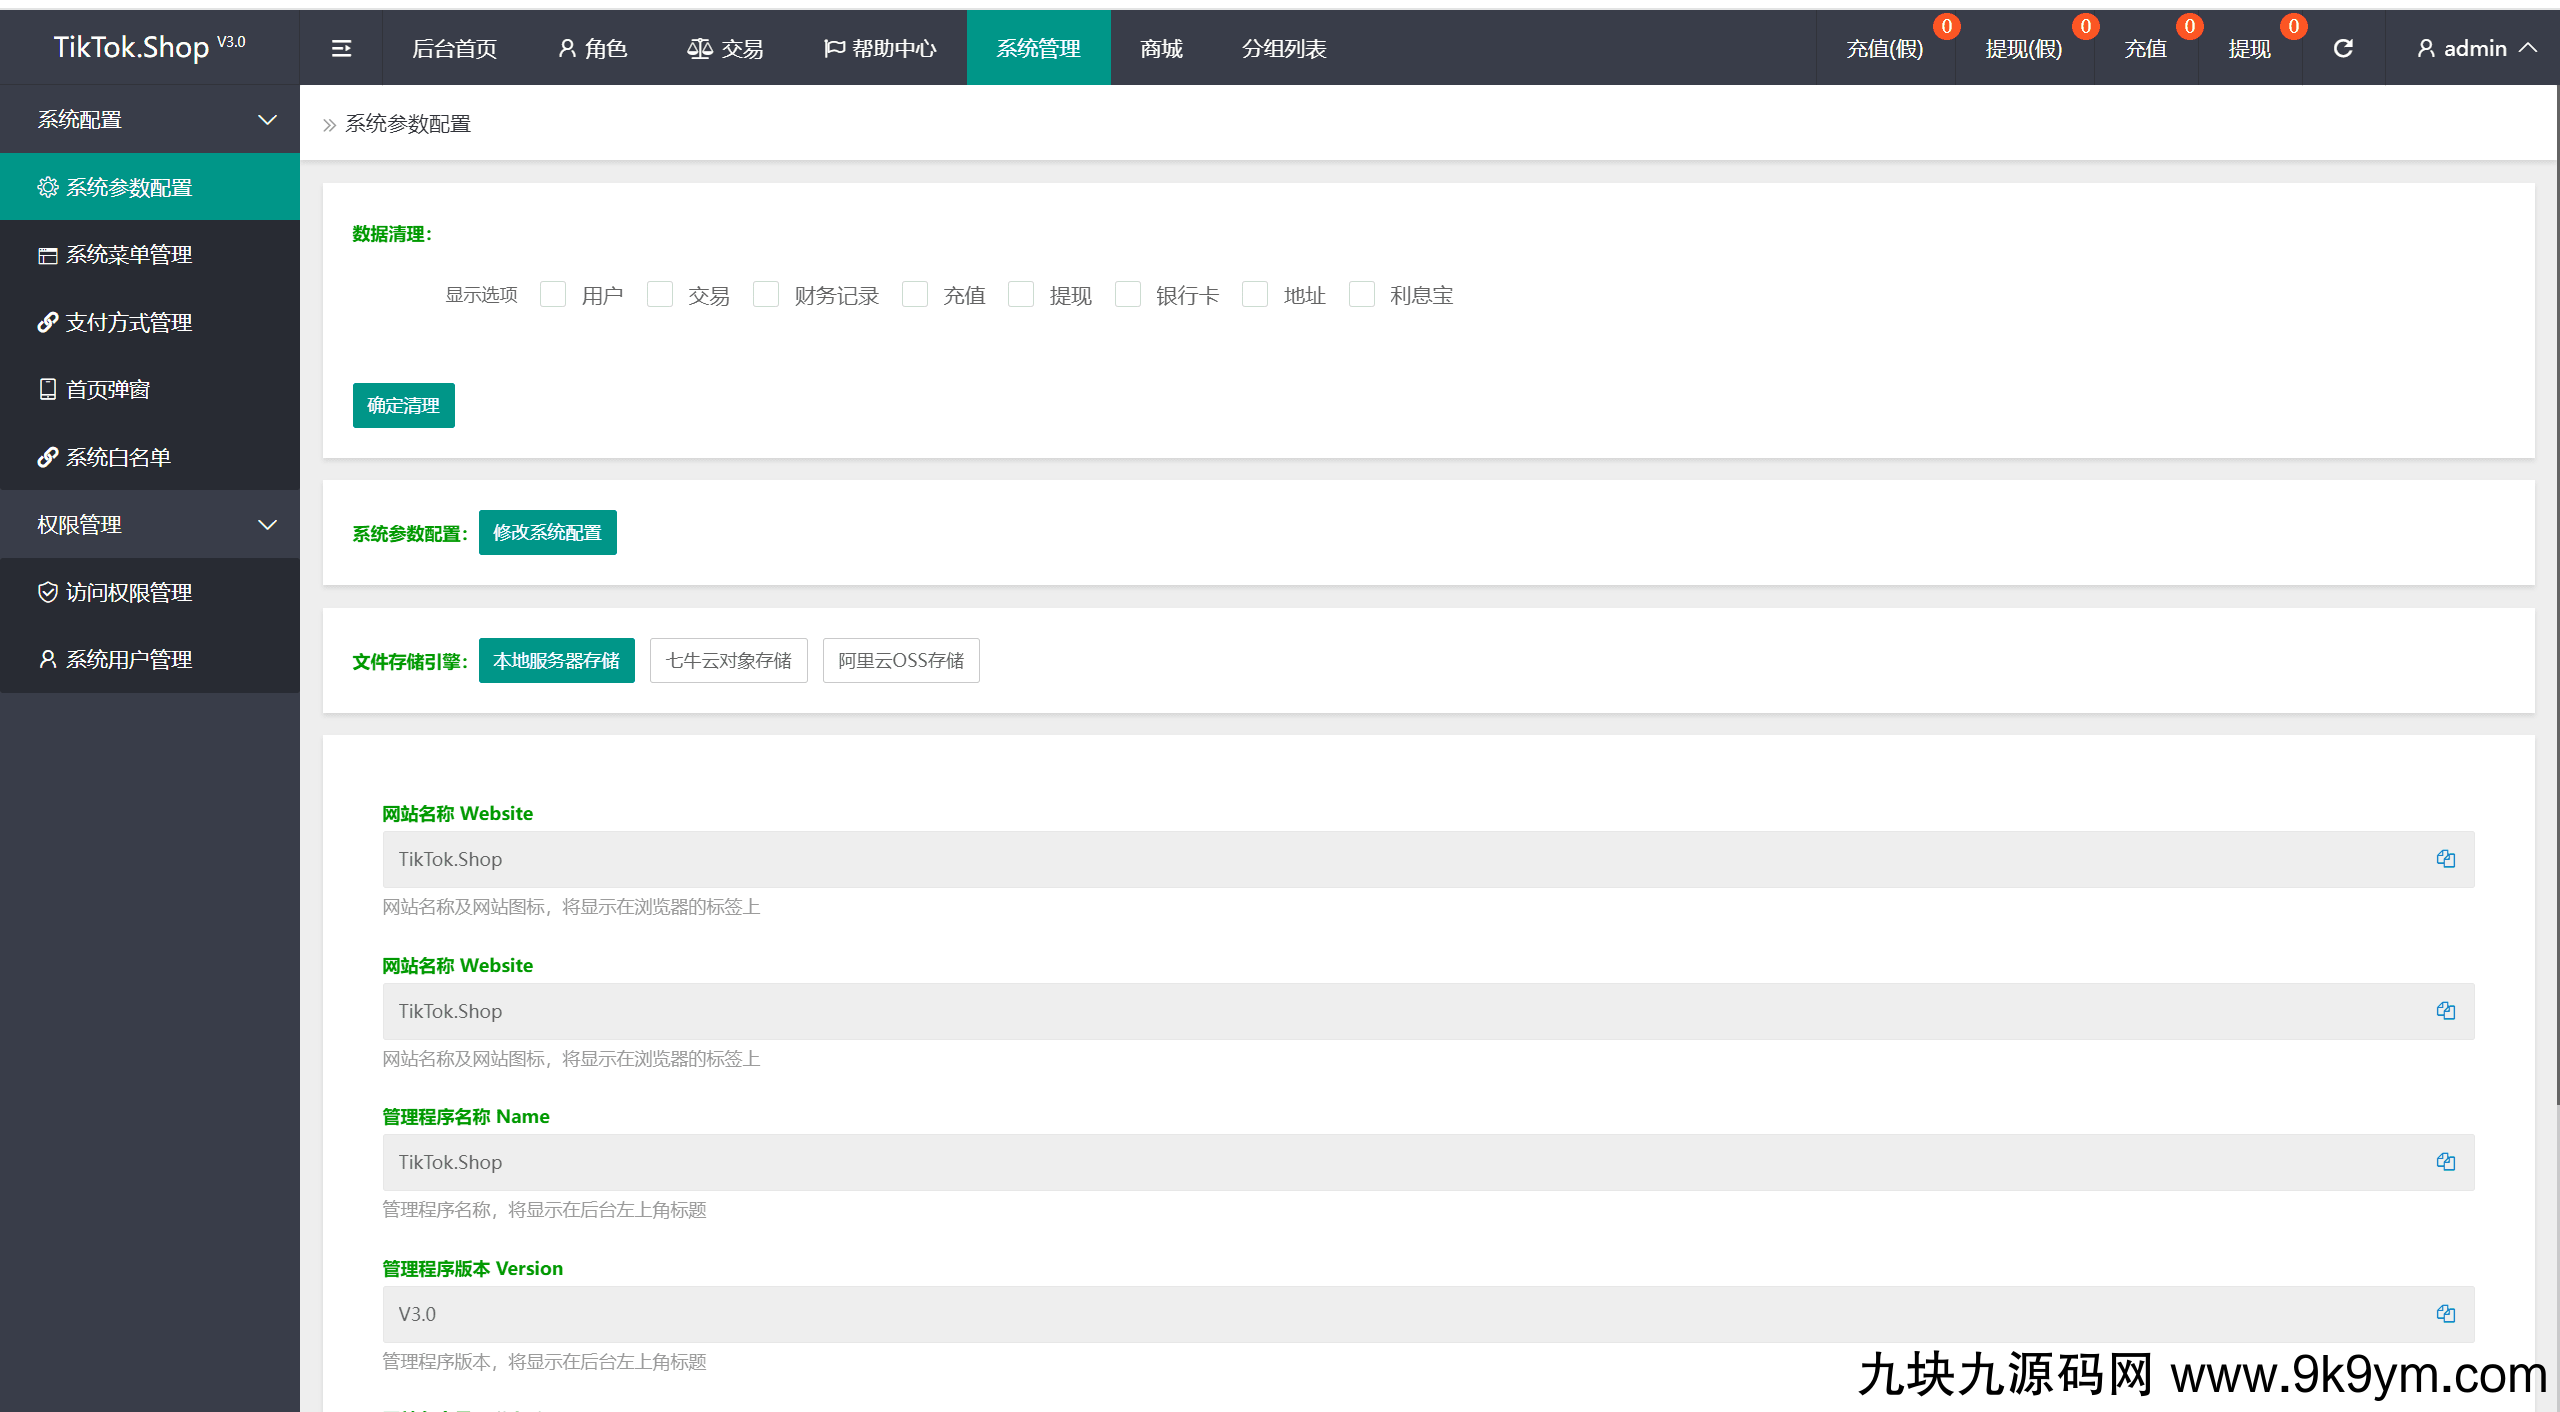2560x1412 pixels.
Task: Open the admin account dropdown
Action: pos(2474,47)
